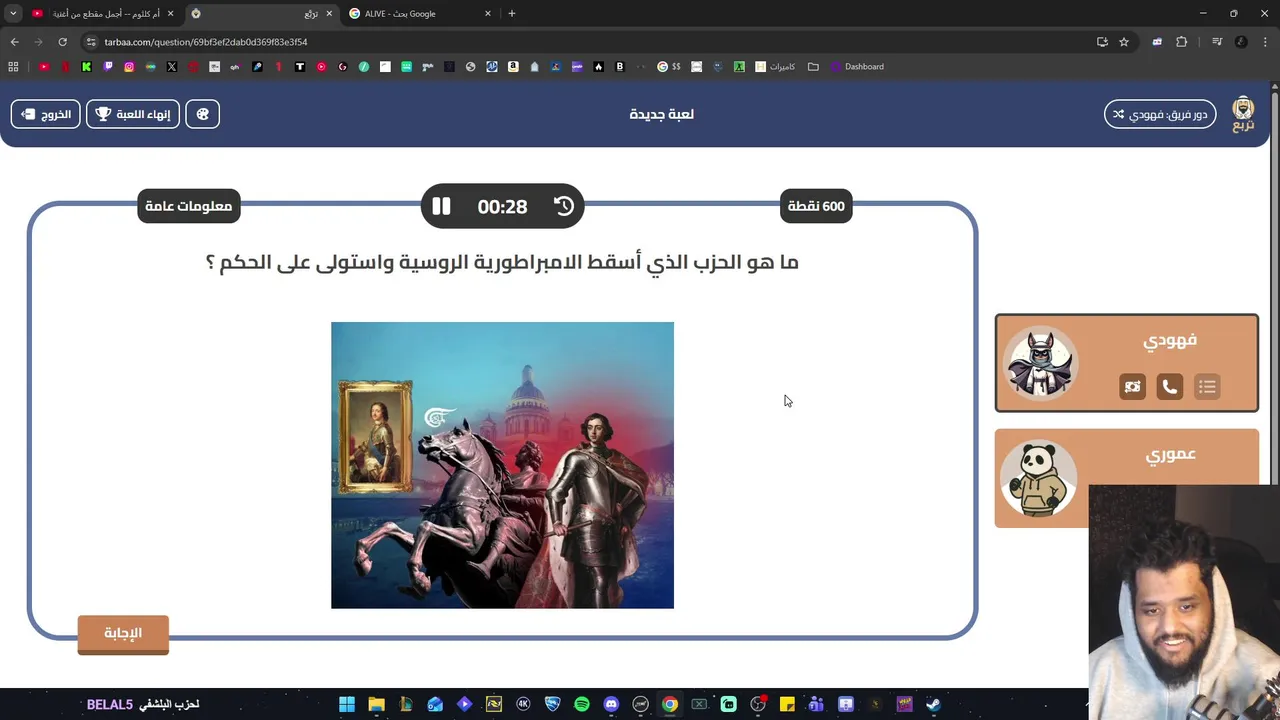Click the question text about the Russian party
Viewport: 1280px width, 720px height.
pos(502,262)
